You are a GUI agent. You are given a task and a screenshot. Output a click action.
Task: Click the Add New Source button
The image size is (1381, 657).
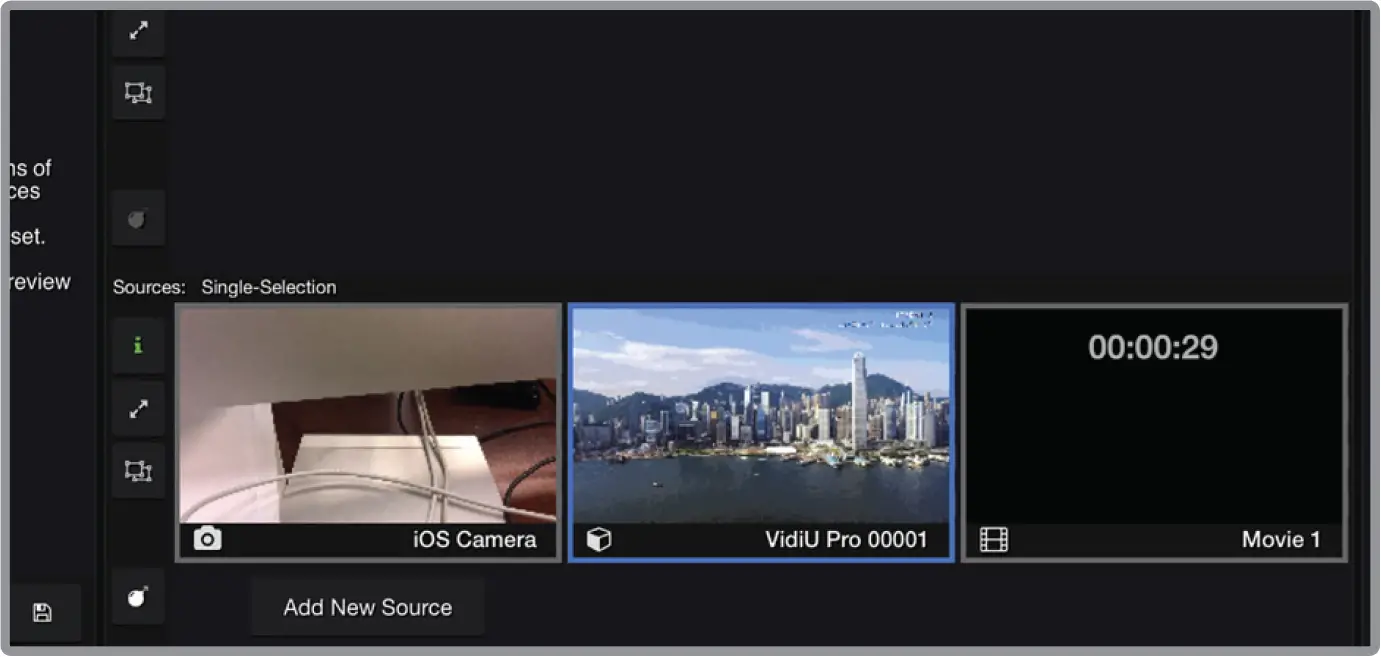click(x=367, y=607)
